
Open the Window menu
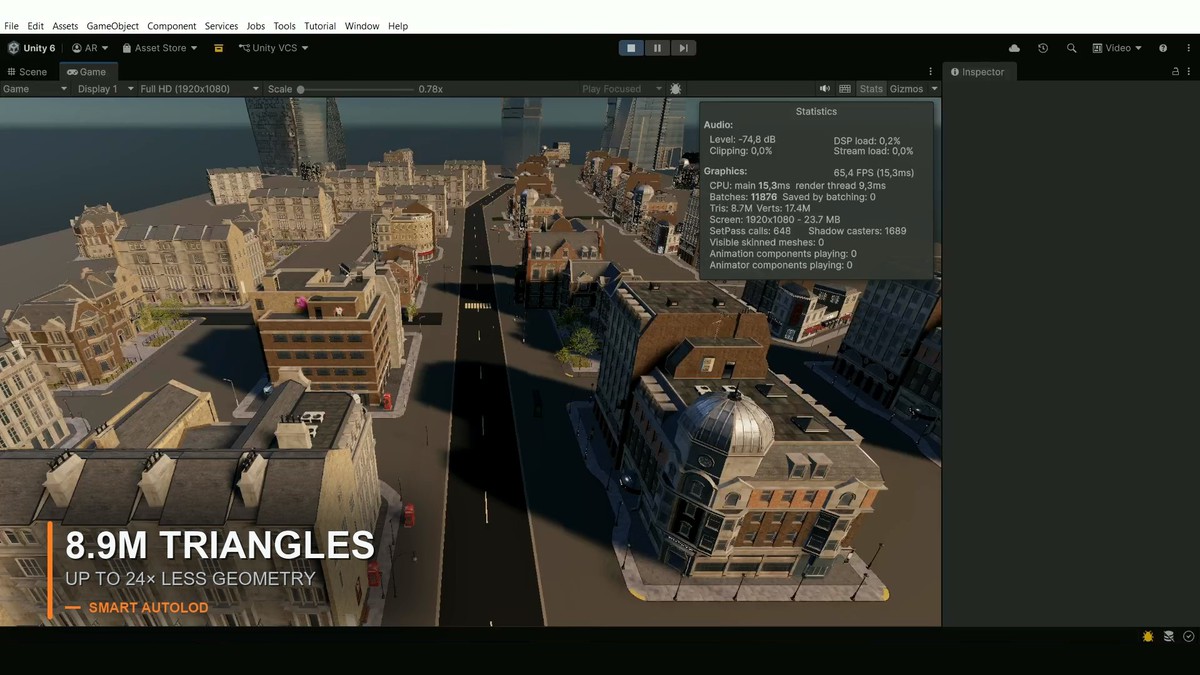pos(362,26)
